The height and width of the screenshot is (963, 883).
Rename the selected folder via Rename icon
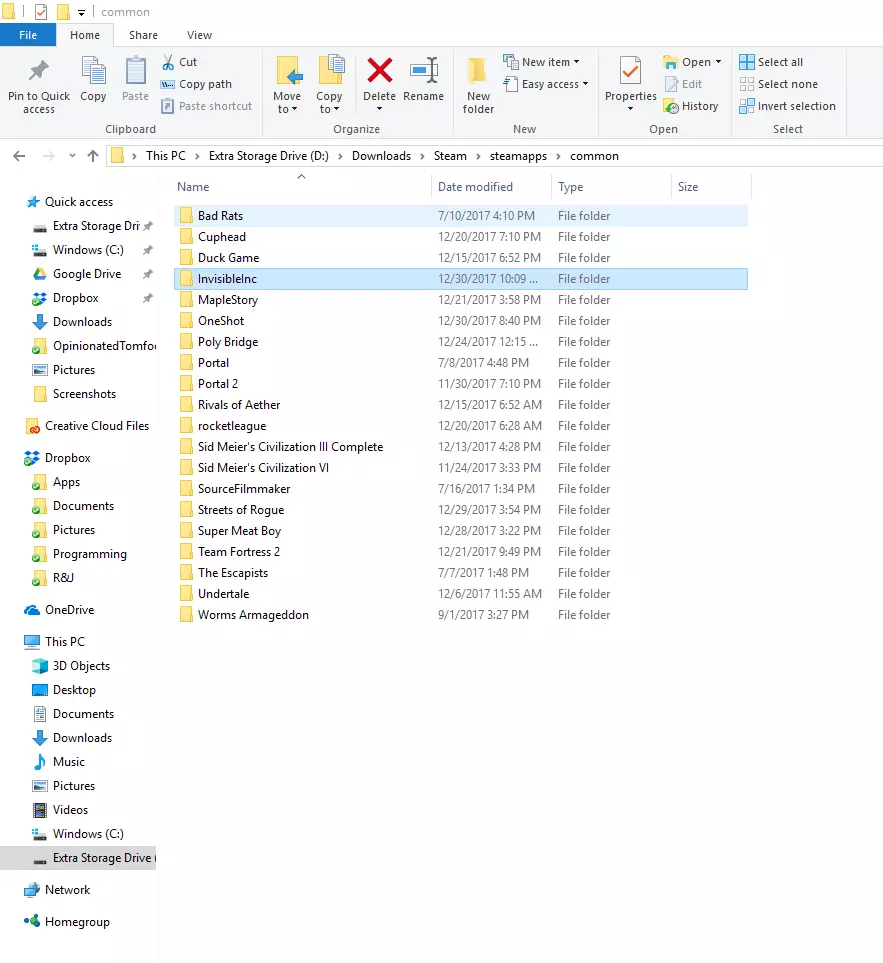[424, 70]
